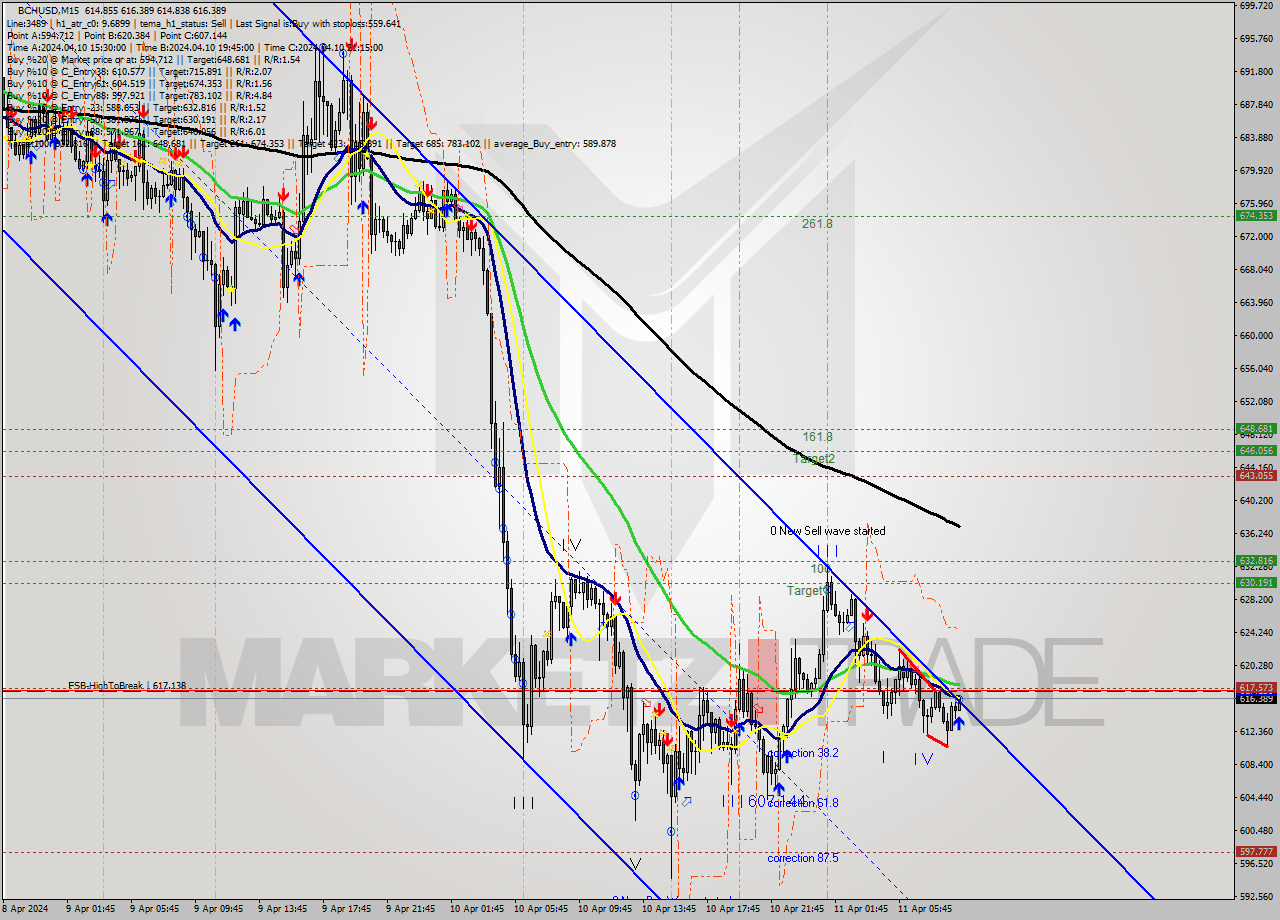Click the 691.800 price axis label
1280x920 pixels.
[1256, 72]
